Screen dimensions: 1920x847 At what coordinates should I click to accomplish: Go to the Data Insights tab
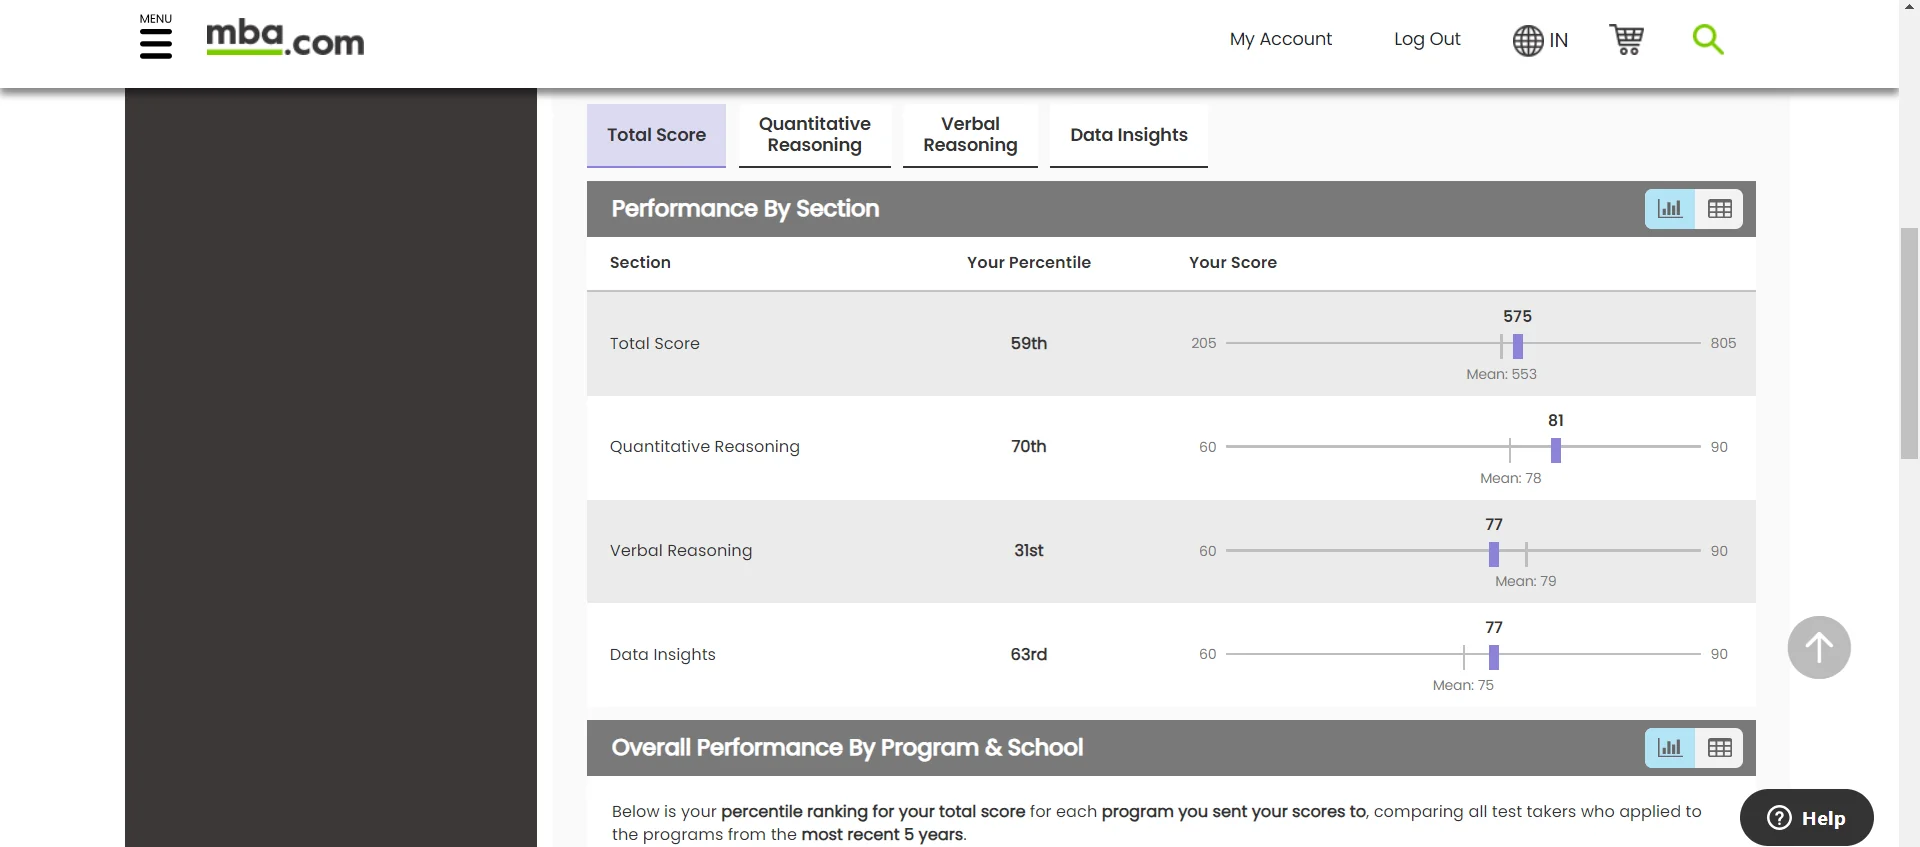[x=1128, y=135]
